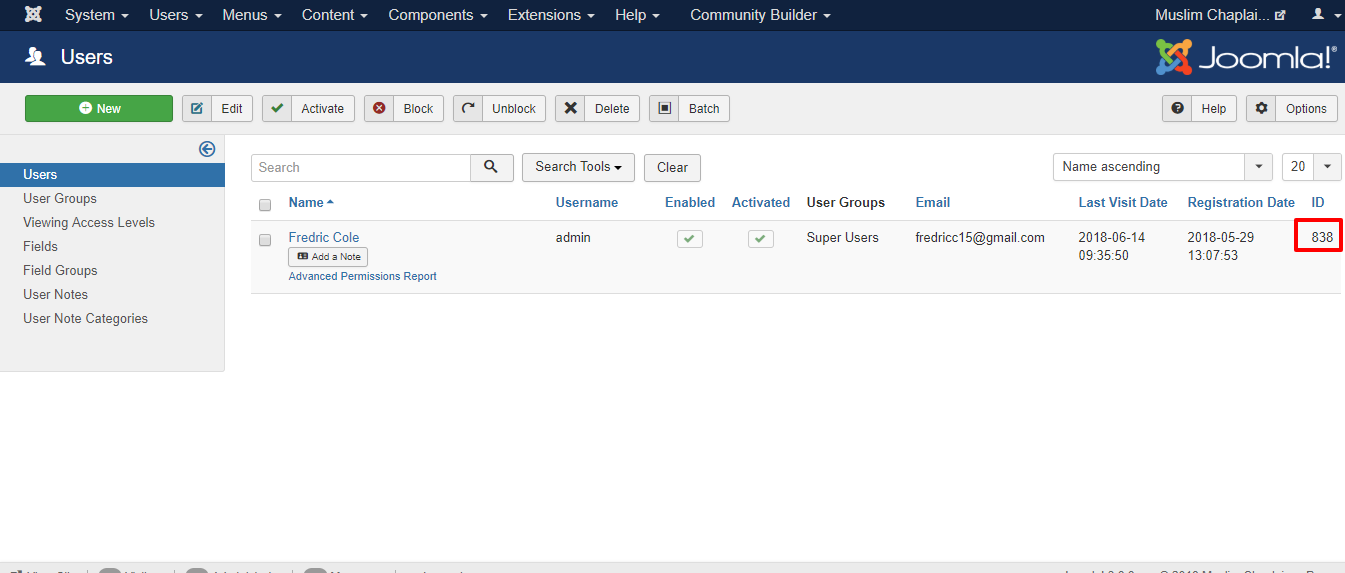Image resolution: width=1345 pixels, height=573 pixels.
Task: Click the Activate toolbar button
Action: [x=308, y=109]
